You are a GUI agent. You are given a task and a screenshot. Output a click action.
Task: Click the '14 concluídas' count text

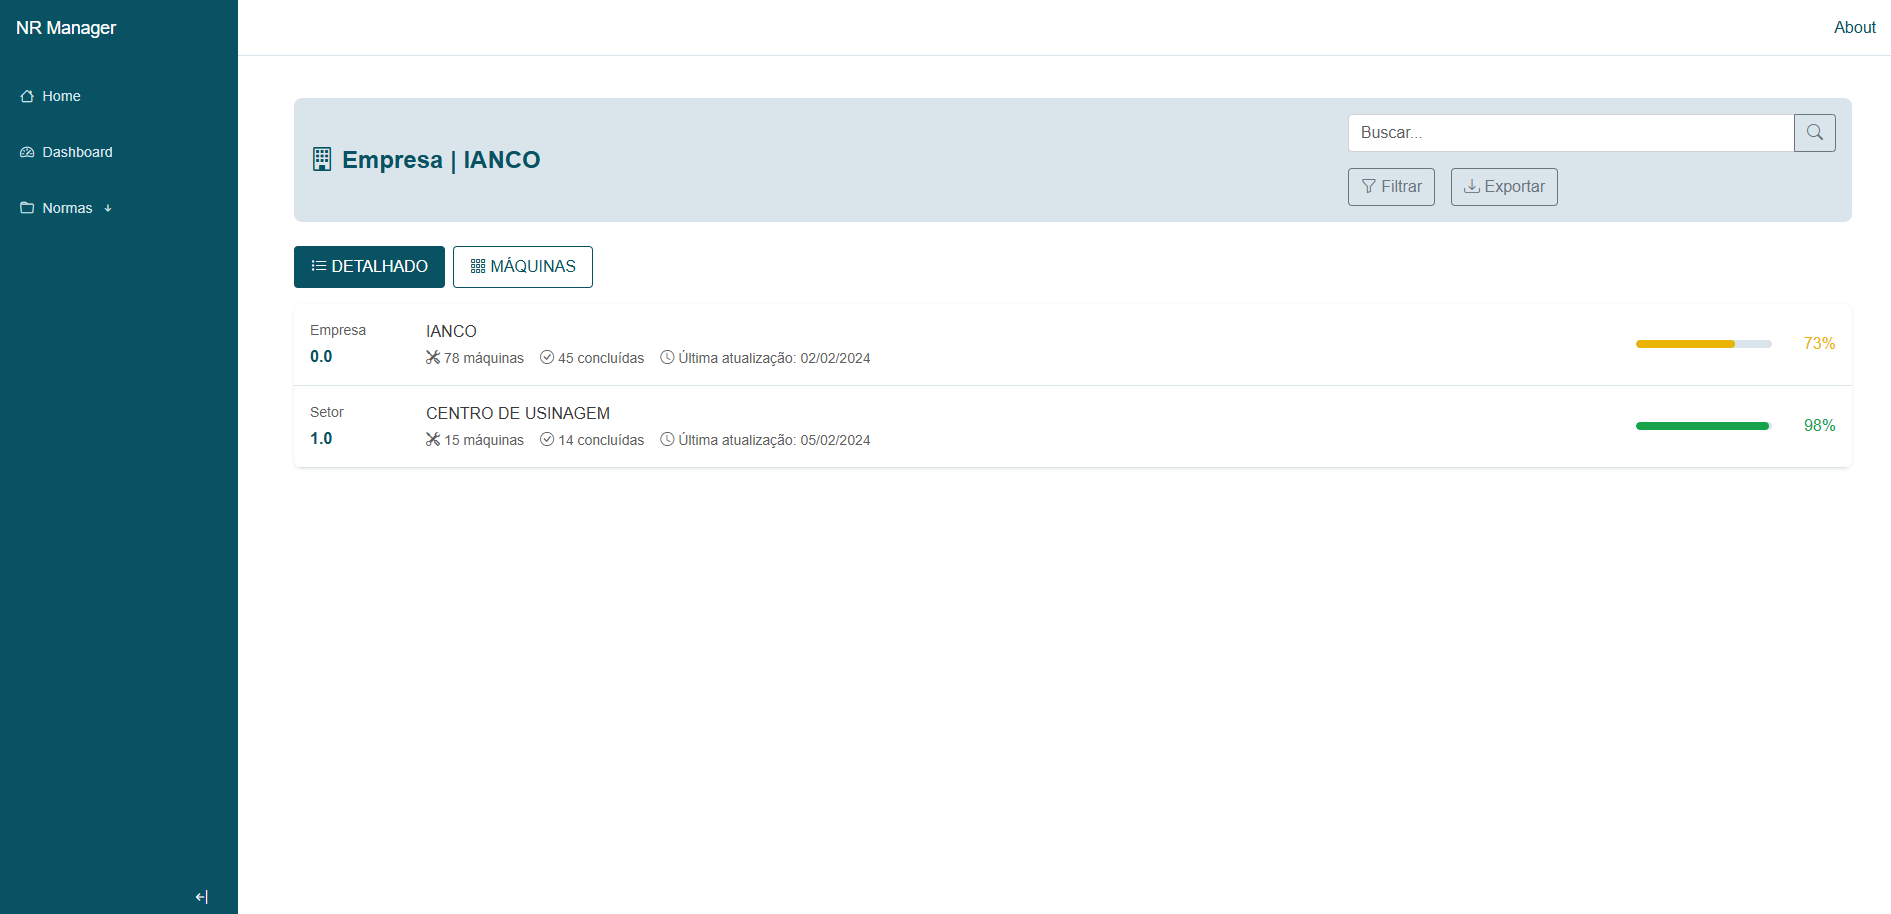pos(601,440)
